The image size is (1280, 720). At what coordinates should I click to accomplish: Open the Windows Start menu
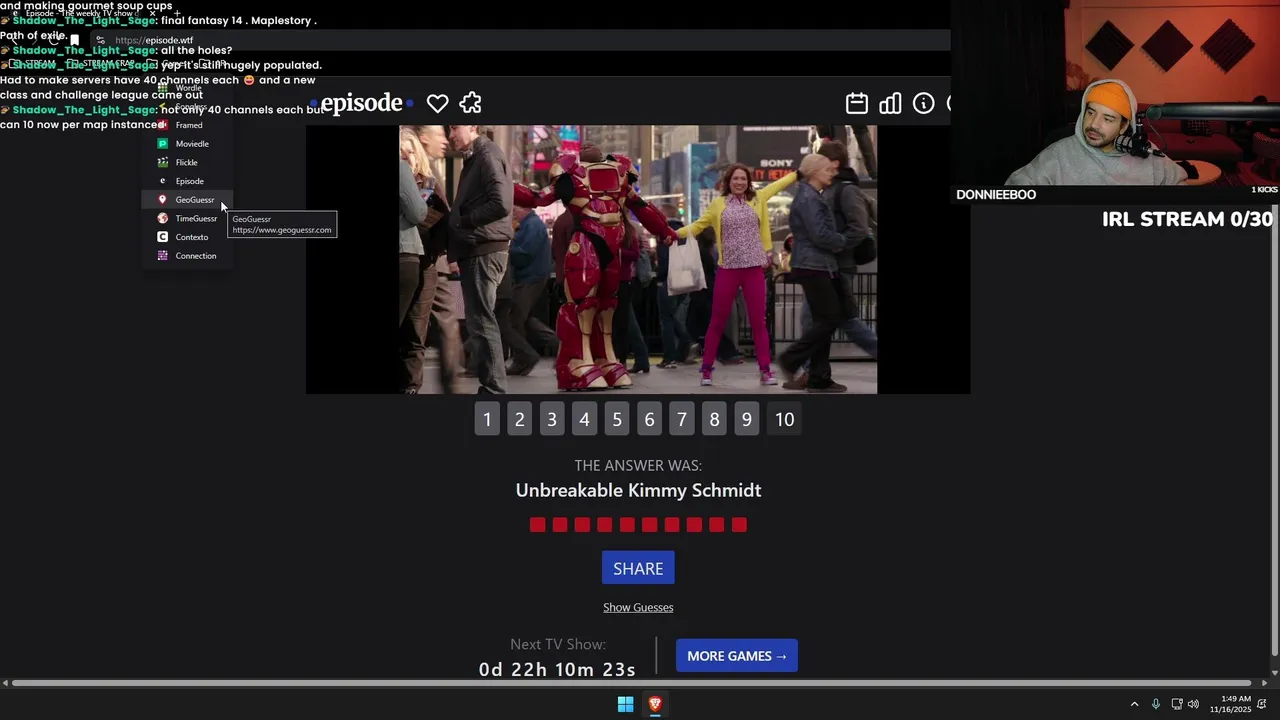(x=625, y=704)
